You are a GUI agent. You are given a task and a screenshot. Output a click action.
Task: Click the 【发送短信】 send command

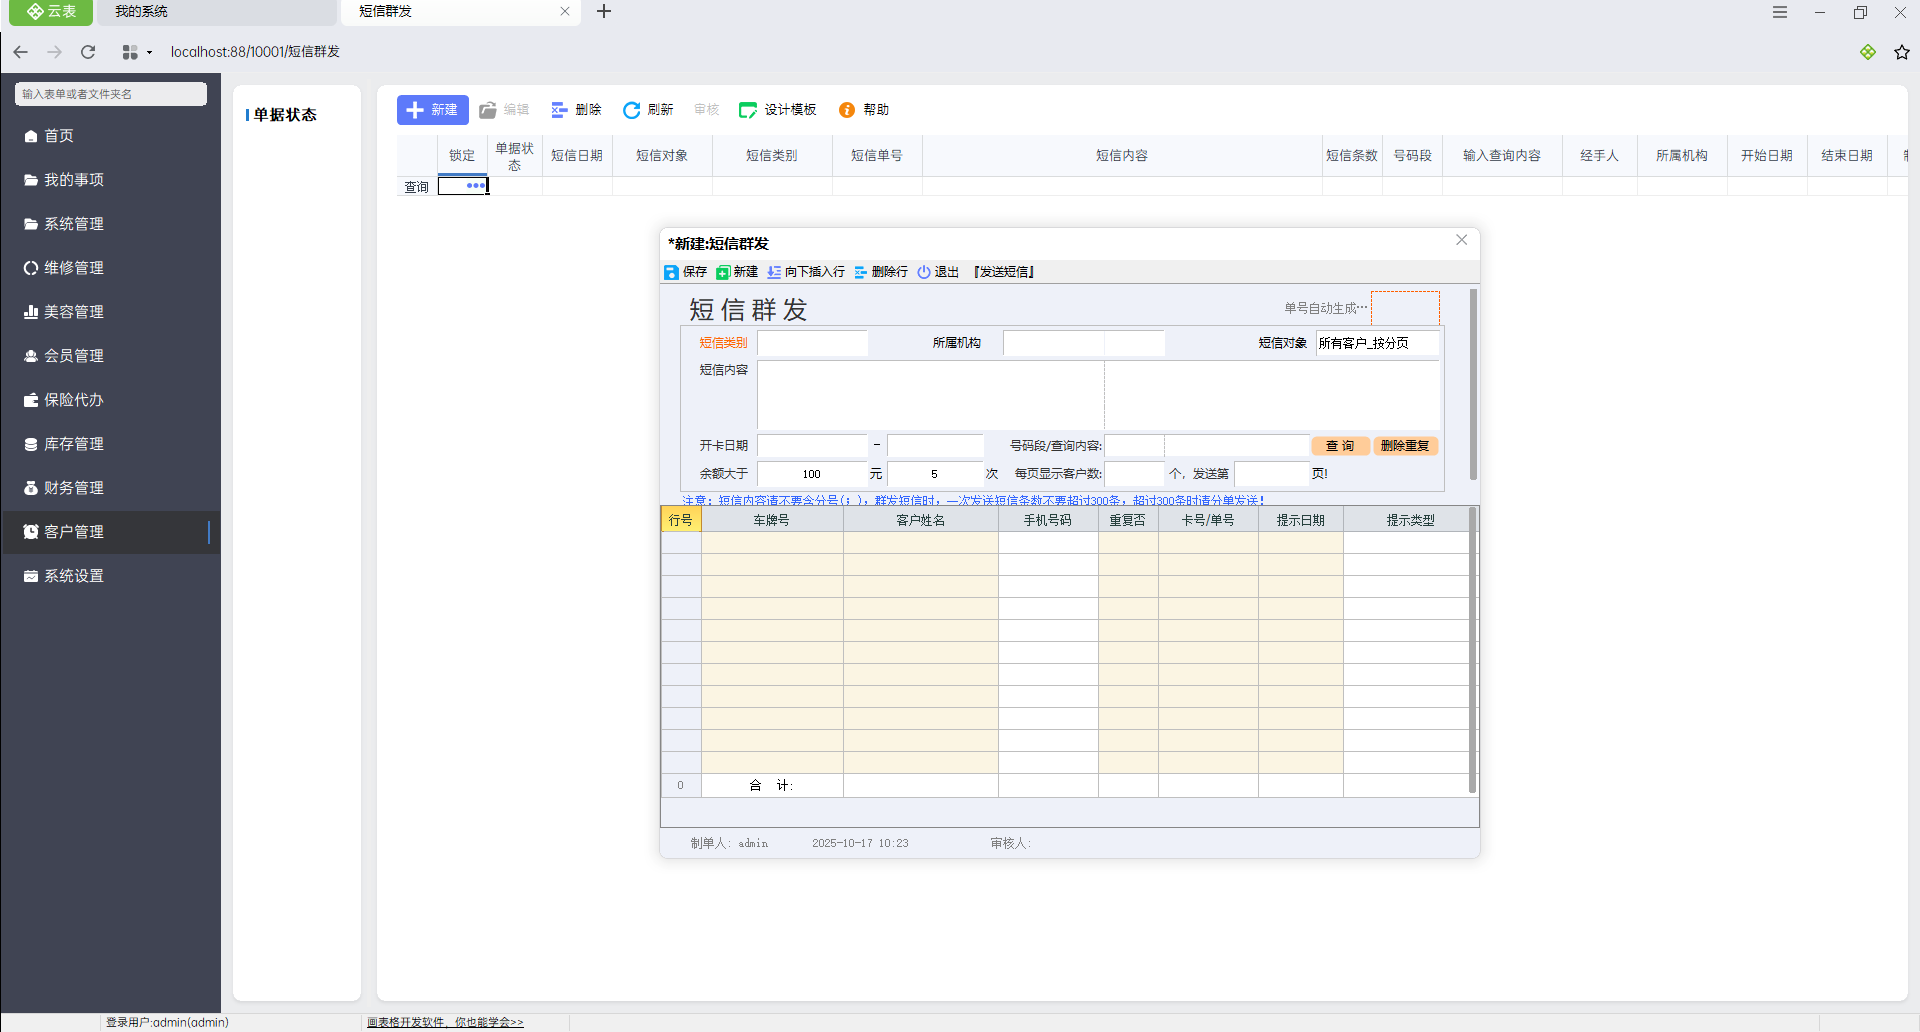coord(1004,272)
